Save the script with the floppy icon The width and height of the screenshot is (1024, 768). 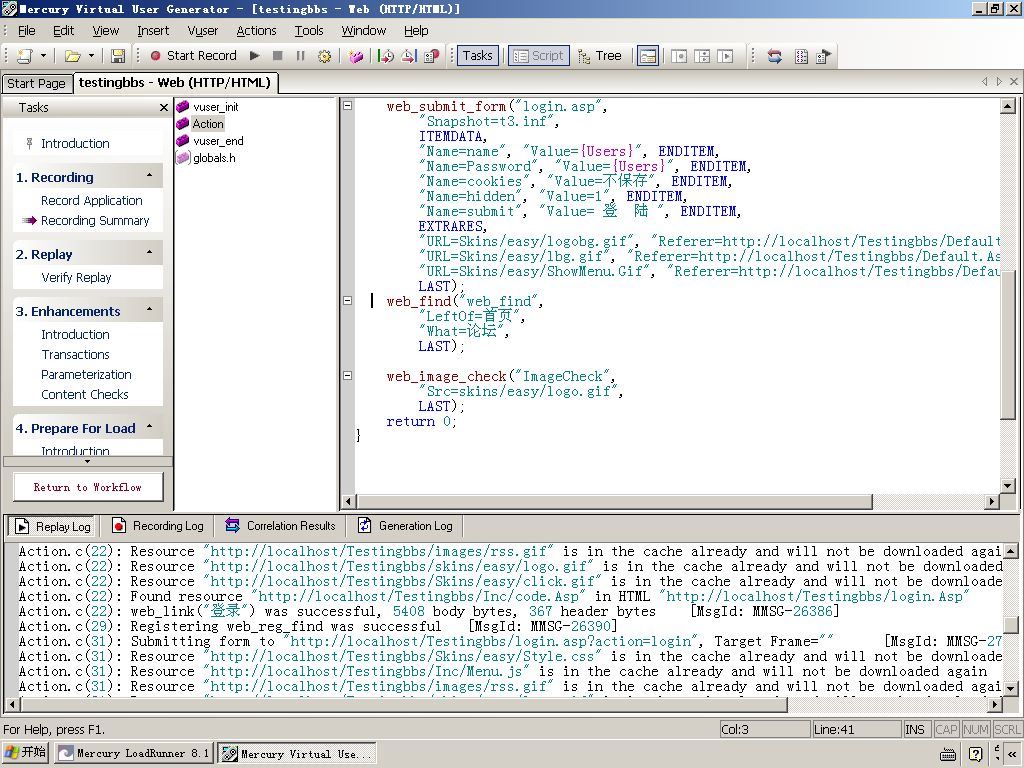coord(118,56)
